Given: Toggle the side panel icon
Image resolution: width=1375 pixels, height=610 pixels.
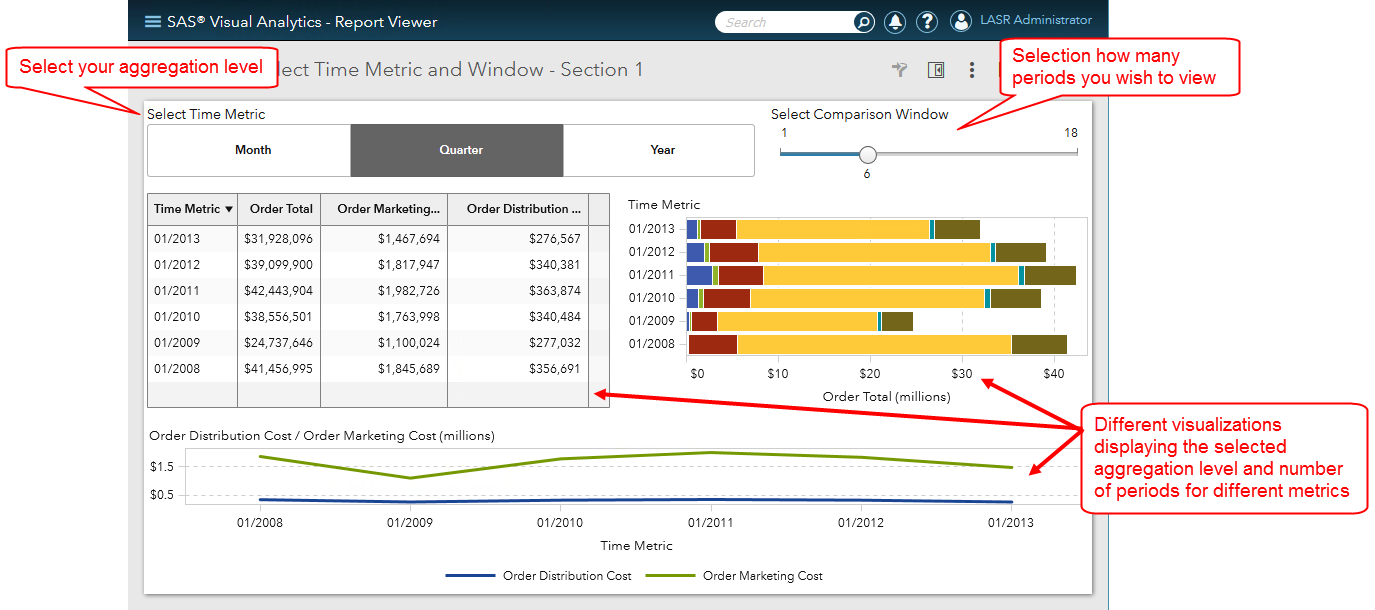Looking at the screenshot, I should [936, 70].
